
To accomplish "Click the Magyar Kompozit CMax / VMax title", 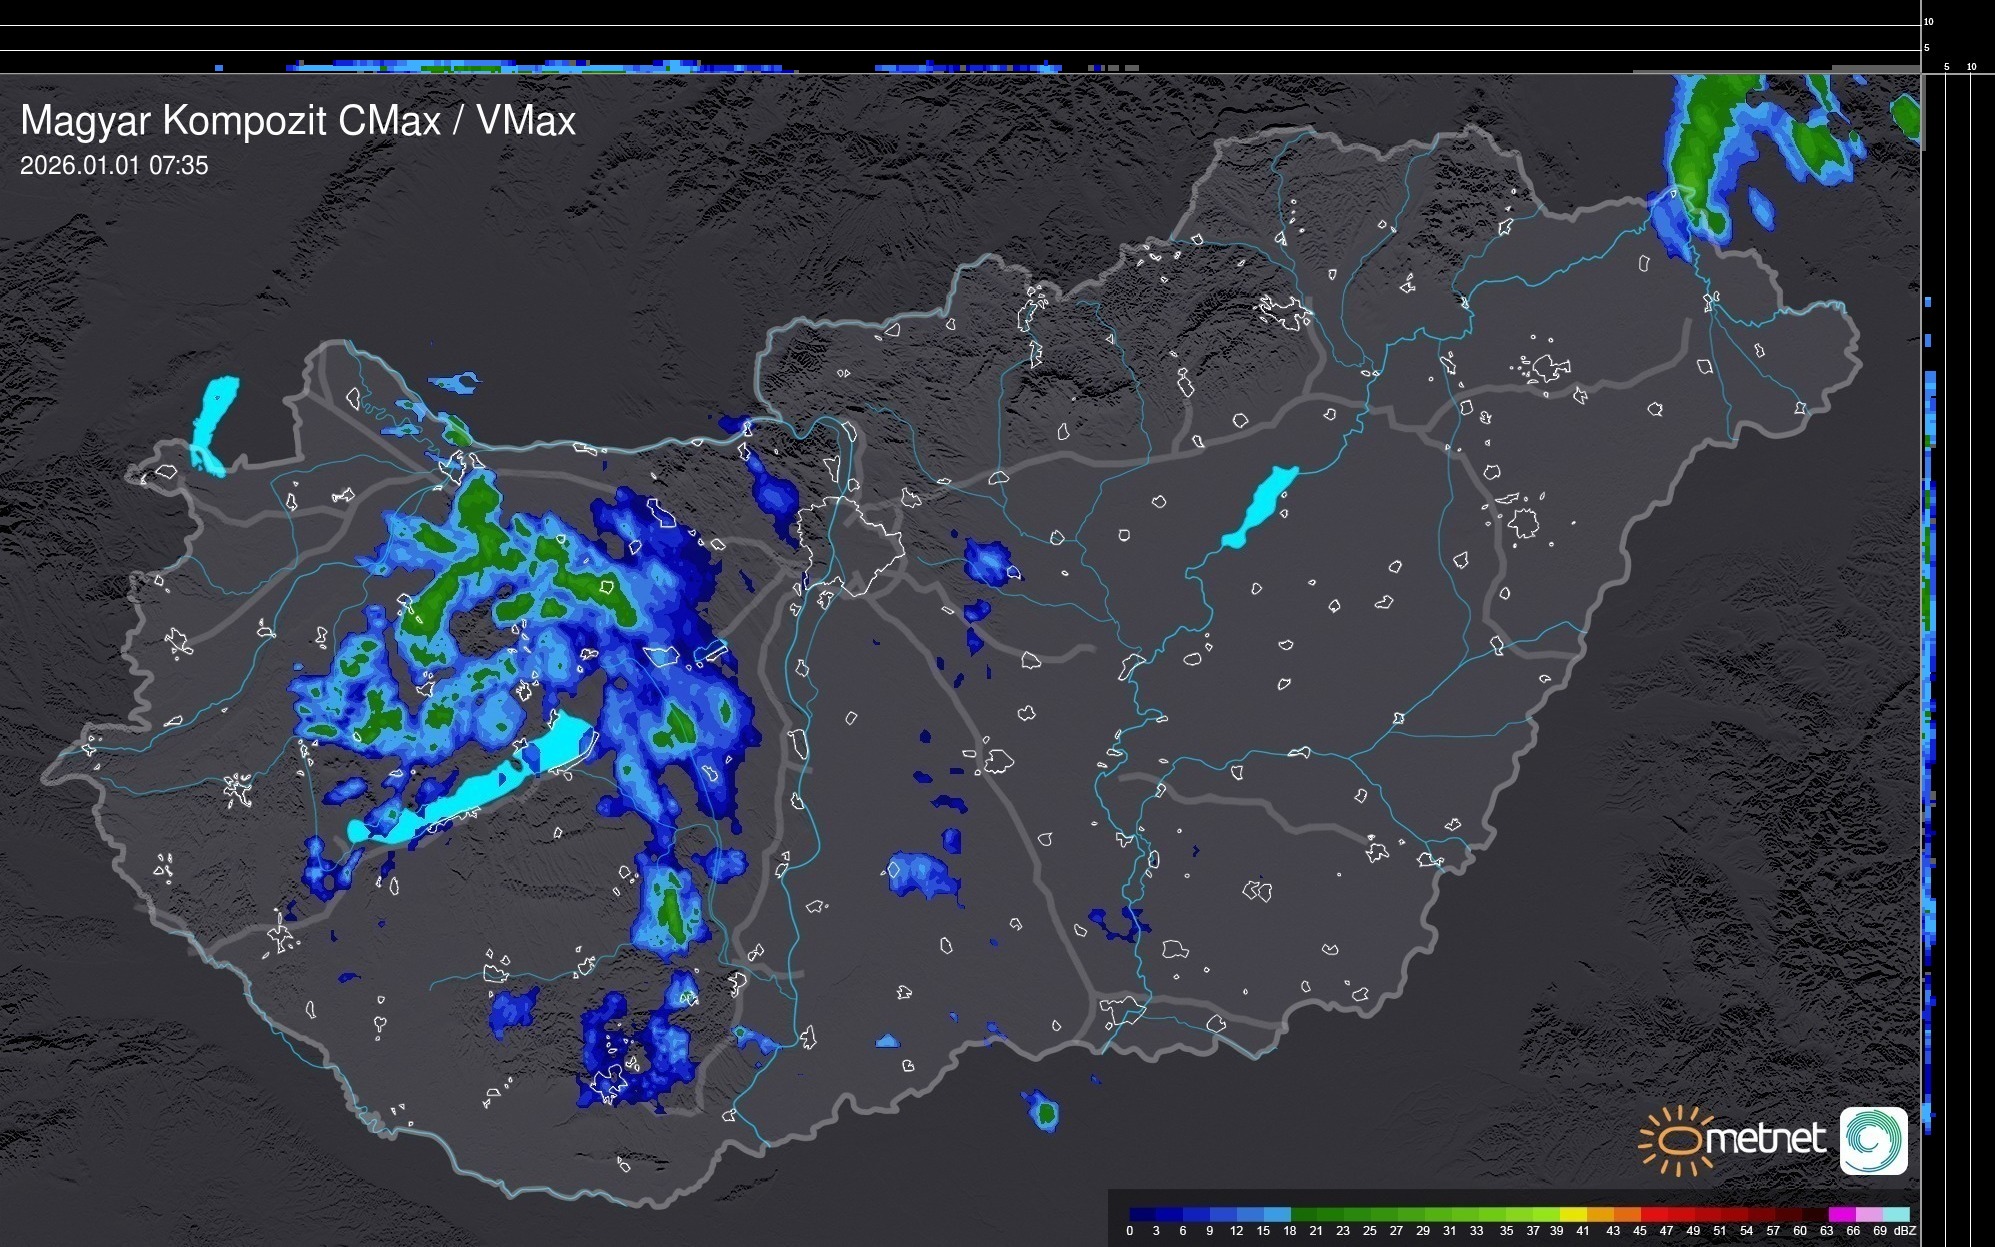I will [297, 121].
